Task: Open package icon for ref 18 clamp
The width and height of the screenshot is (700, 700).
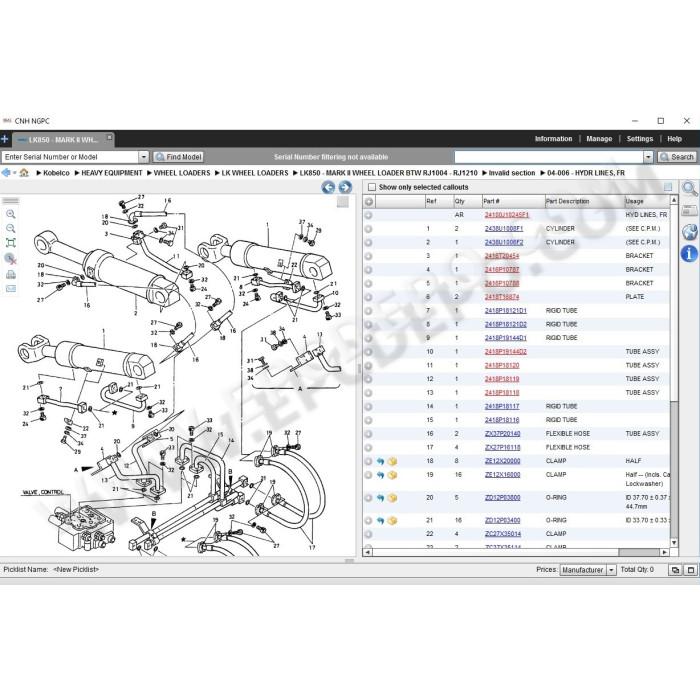Action: tap(392, 461)
